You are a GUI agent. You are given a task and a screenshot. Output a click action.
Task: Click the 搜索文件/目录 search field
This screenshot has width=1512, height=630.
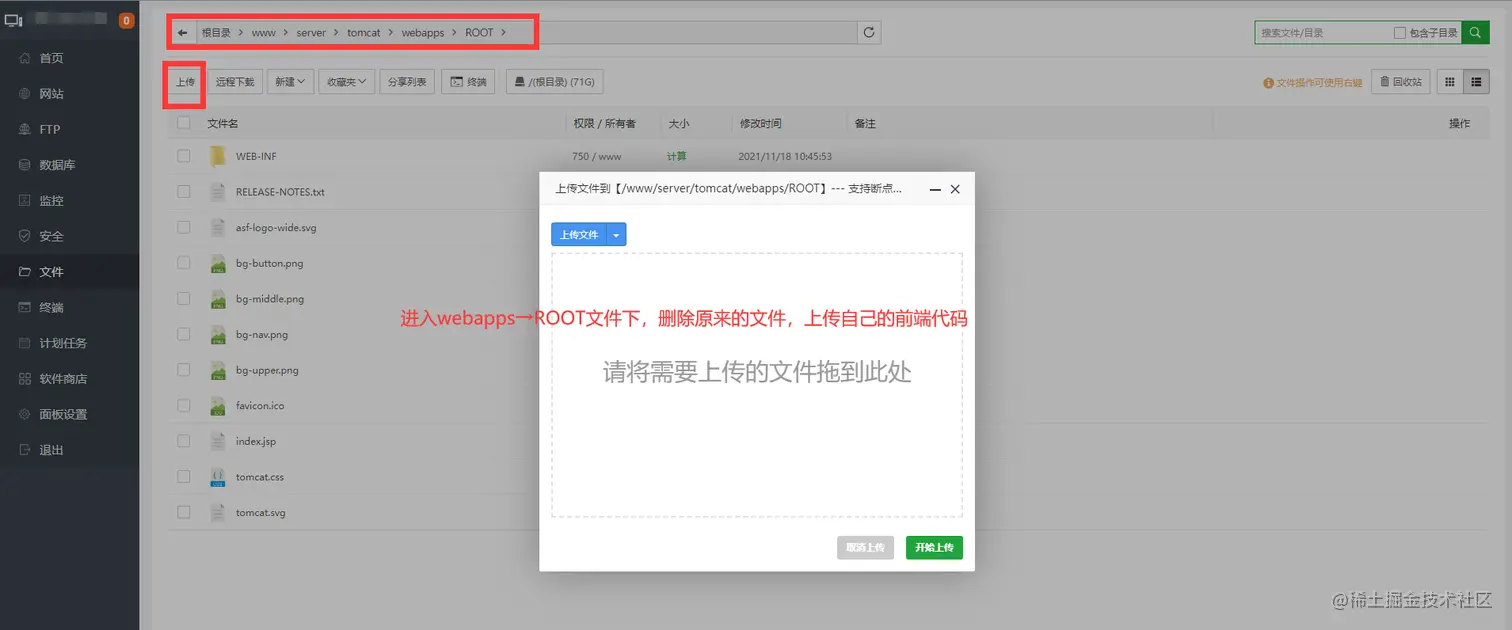[1323, 33]
